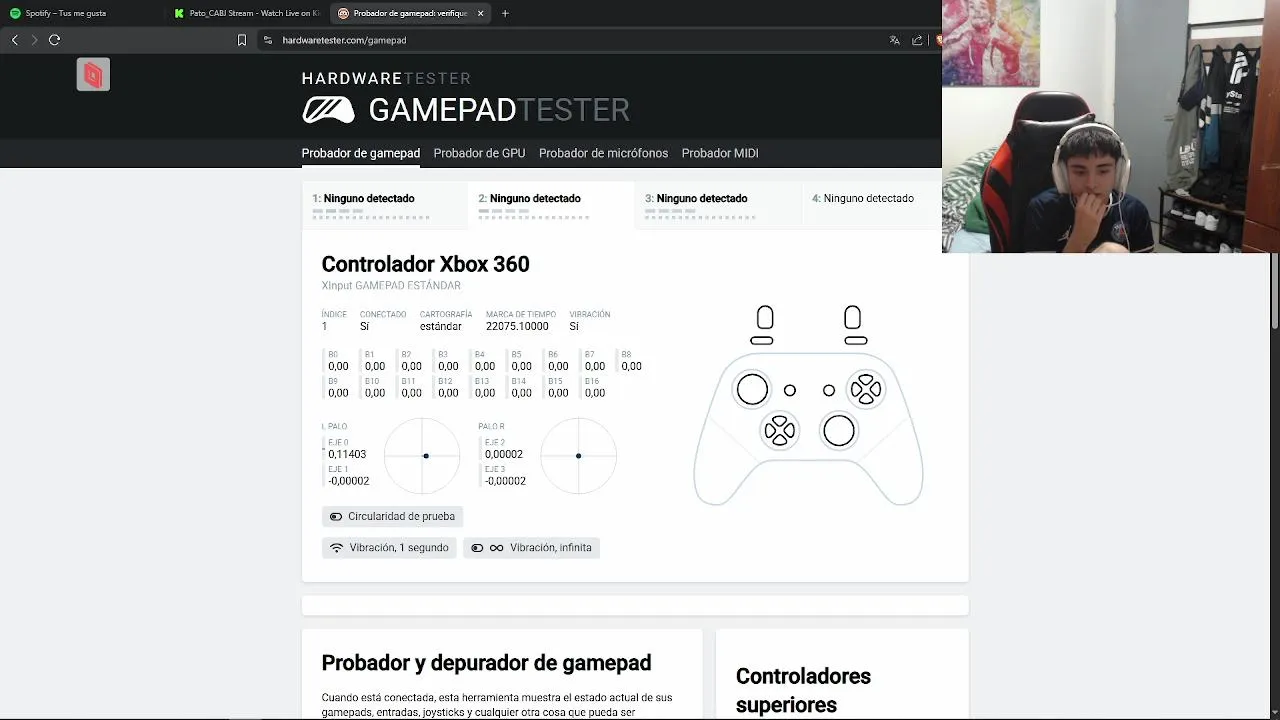
Task: Click the B0 button value 0,00
Action: click(x=338, y=367)
